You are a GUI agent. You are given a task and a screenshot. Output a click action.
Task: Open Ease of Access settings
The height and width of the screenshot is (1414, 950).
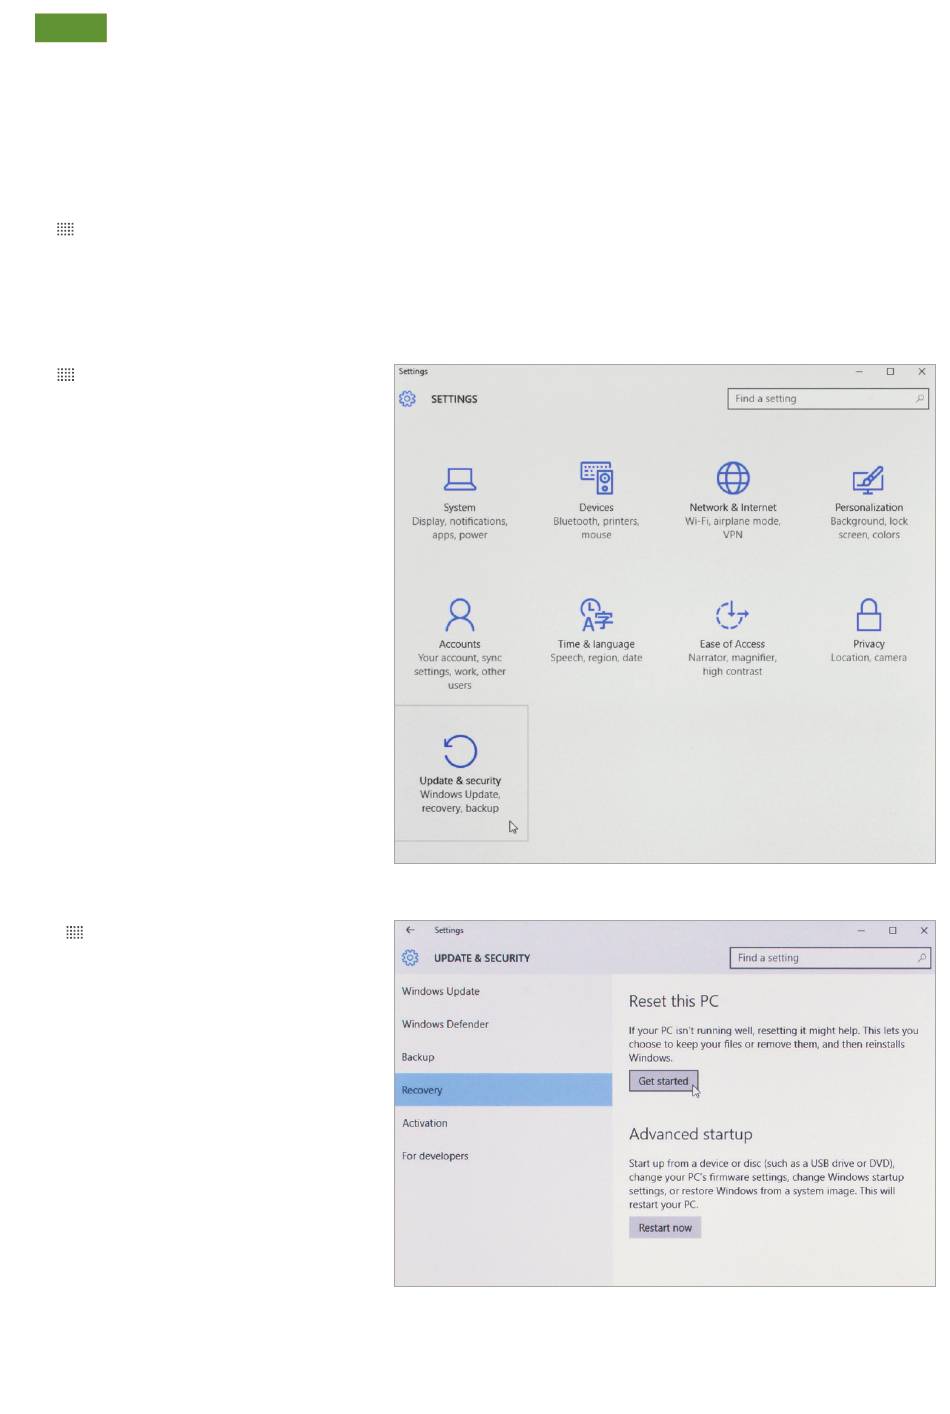[732, 638]
